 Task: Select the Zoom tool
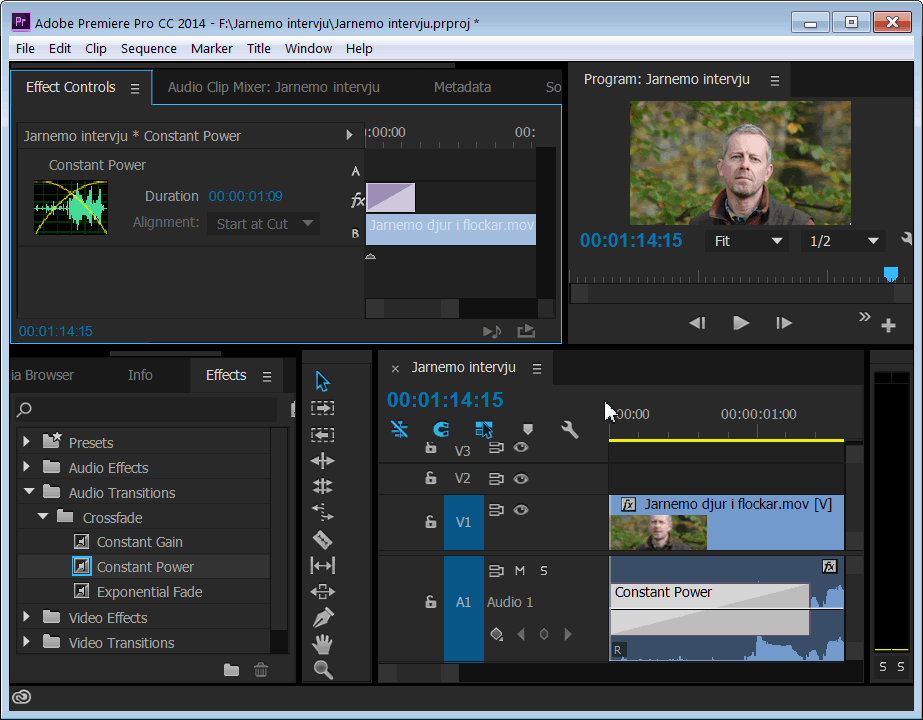point(323,670)
